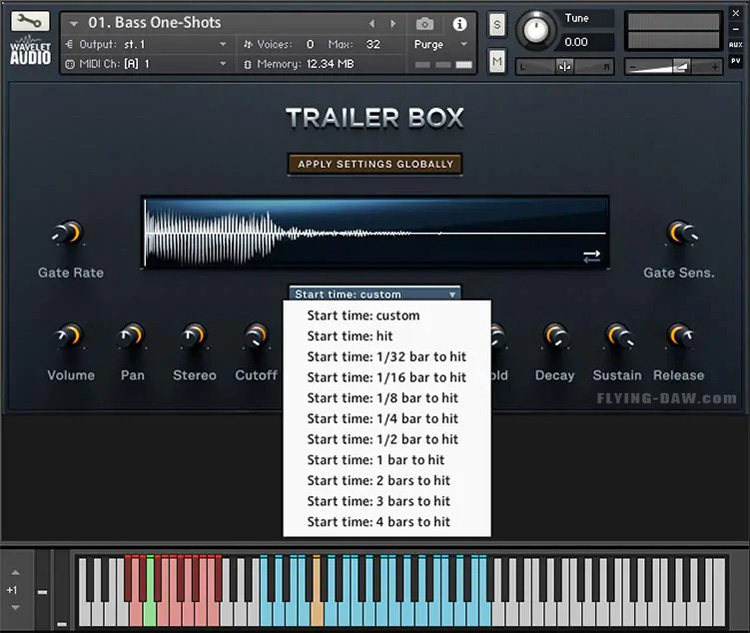This screenshot has width=750, height=633.
Task: Click the Gate Sens. knob
Action: coord(680,233)
